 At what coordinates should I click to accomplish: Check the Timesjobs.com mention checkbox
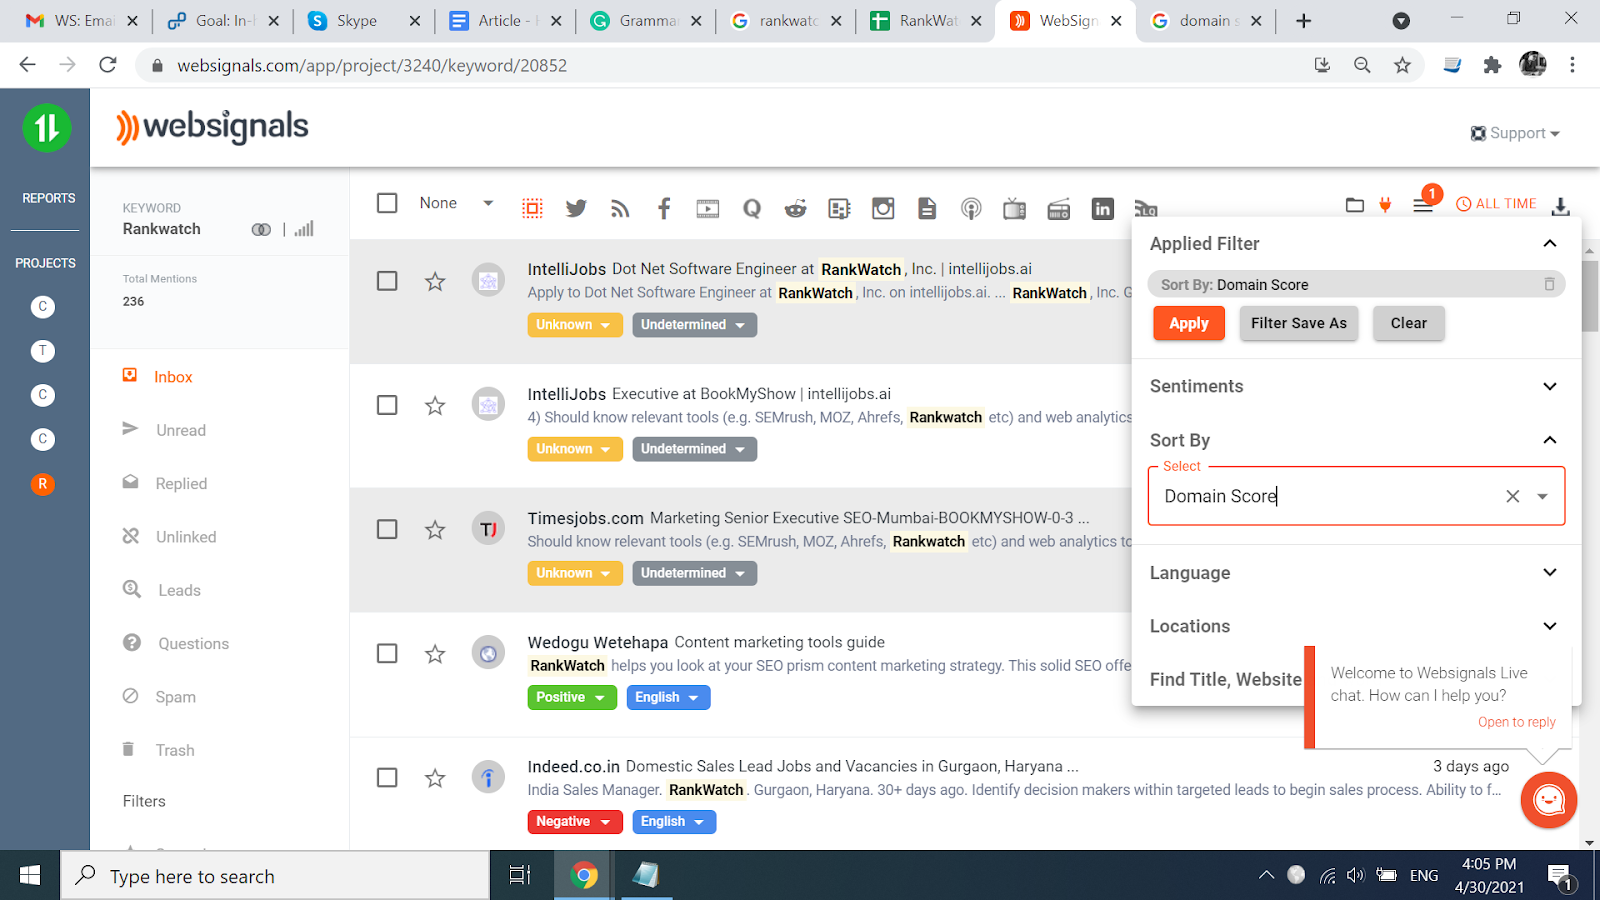(387, 529)
